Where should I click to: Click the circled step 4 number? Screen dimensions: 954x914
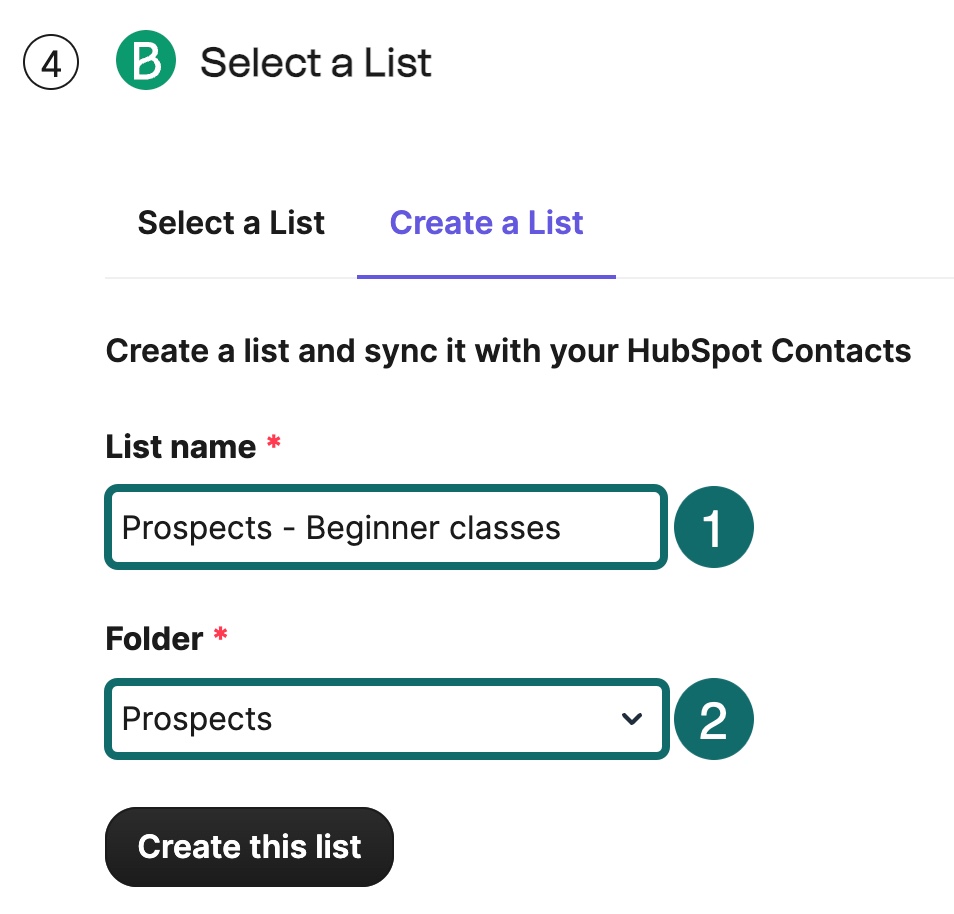pos(51,63)
